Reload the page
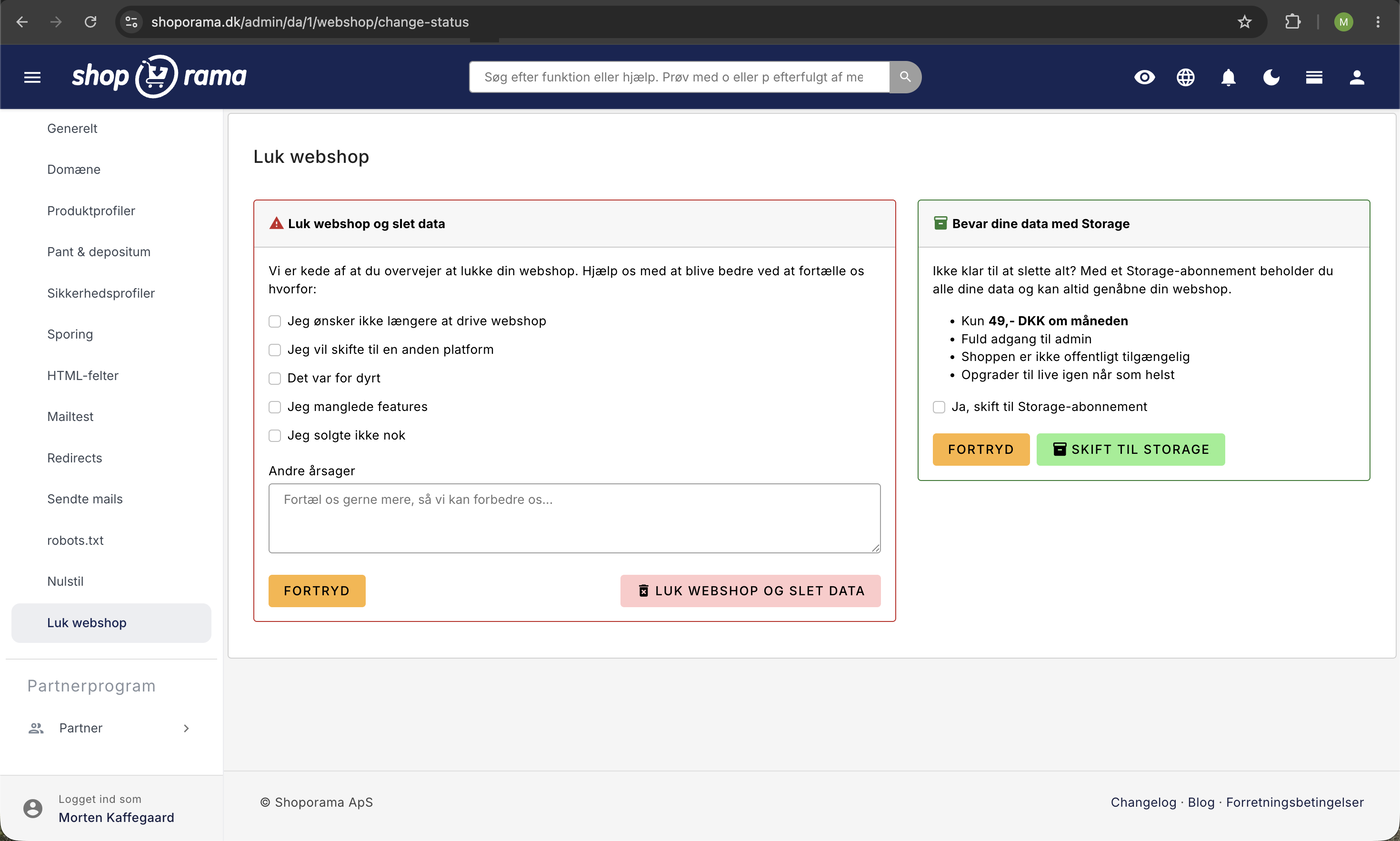Viewport: 1400px width, 841px height. coord(90,21)
